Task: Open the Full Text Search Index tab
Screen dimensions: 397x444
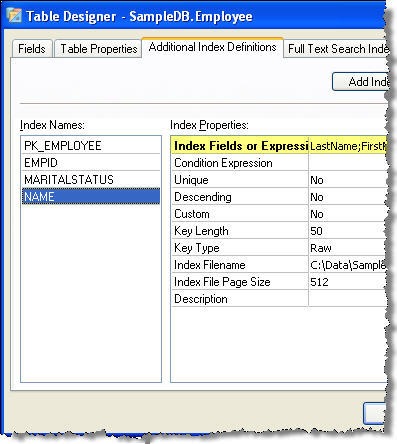Action: (x=337, y=49)
